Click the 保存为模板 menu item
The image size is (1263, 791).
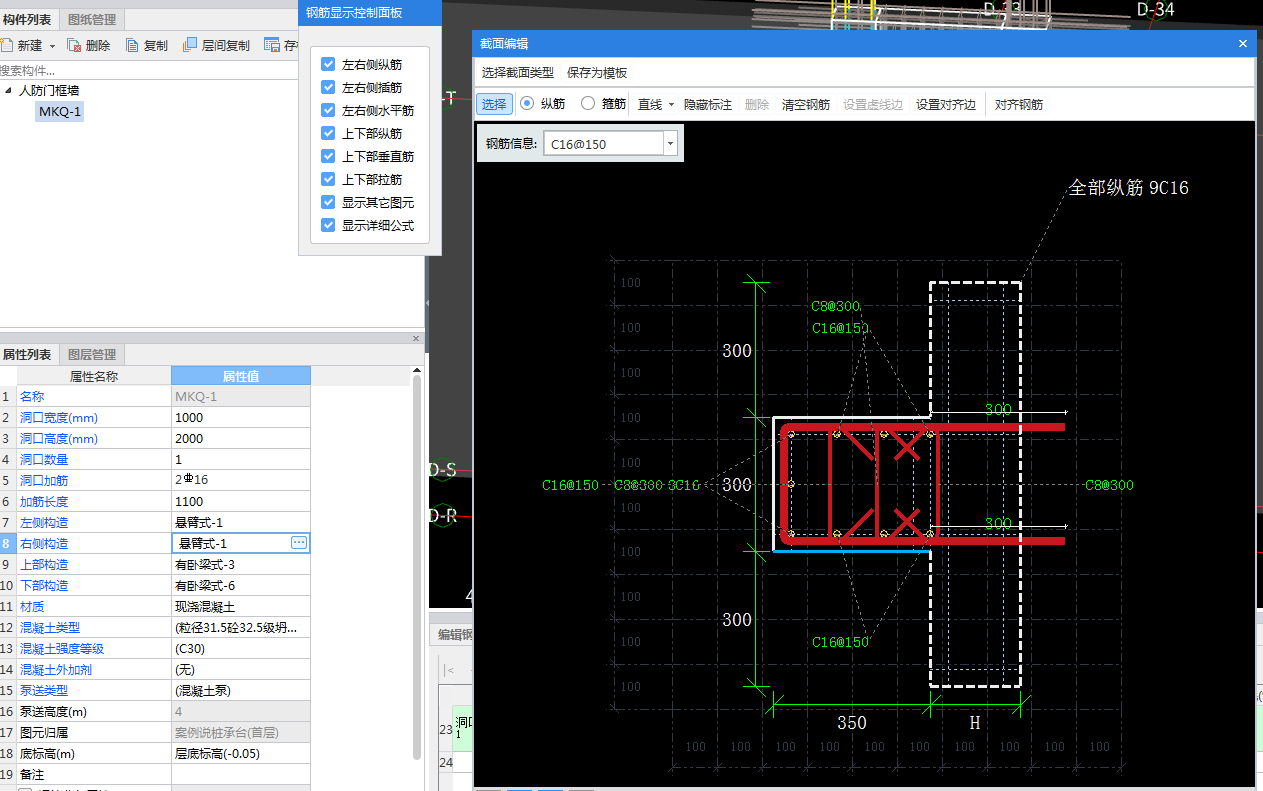(x=597, y=73)
